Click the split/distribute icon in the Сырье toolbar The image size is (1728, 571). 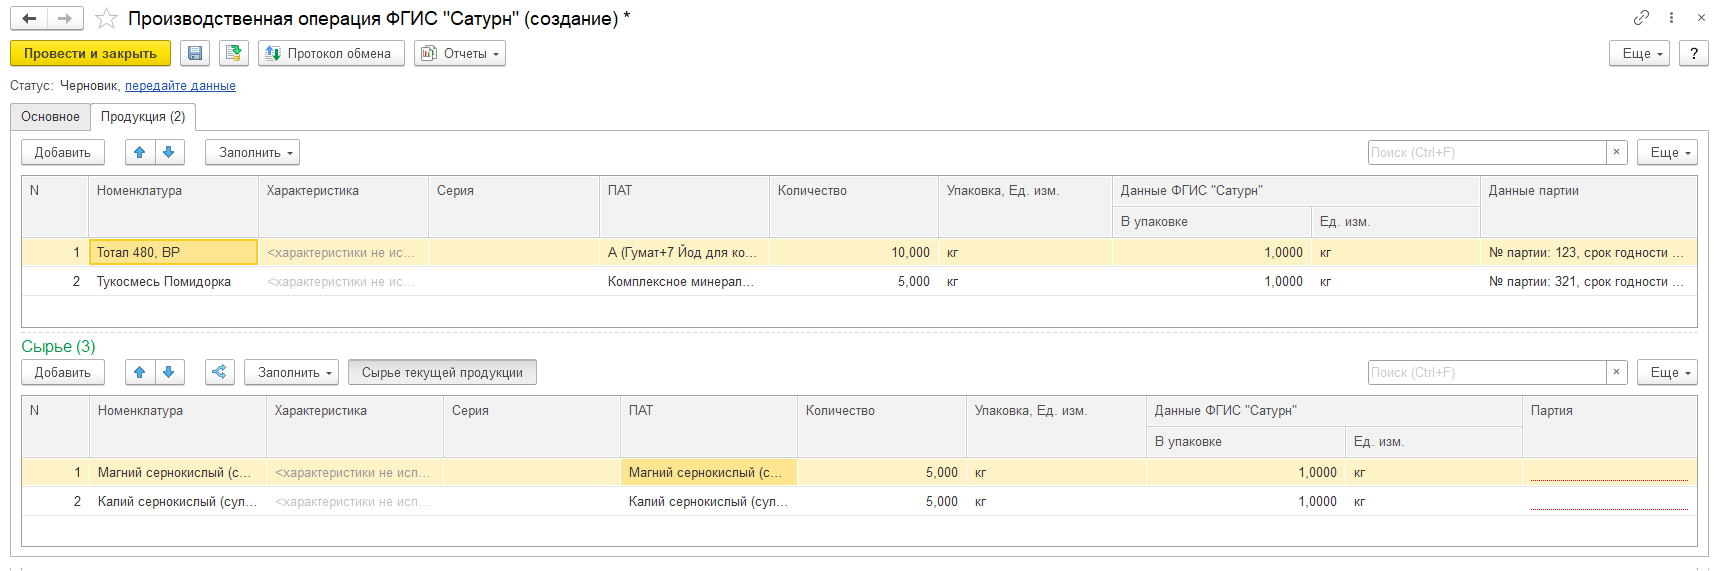(219, 372)
